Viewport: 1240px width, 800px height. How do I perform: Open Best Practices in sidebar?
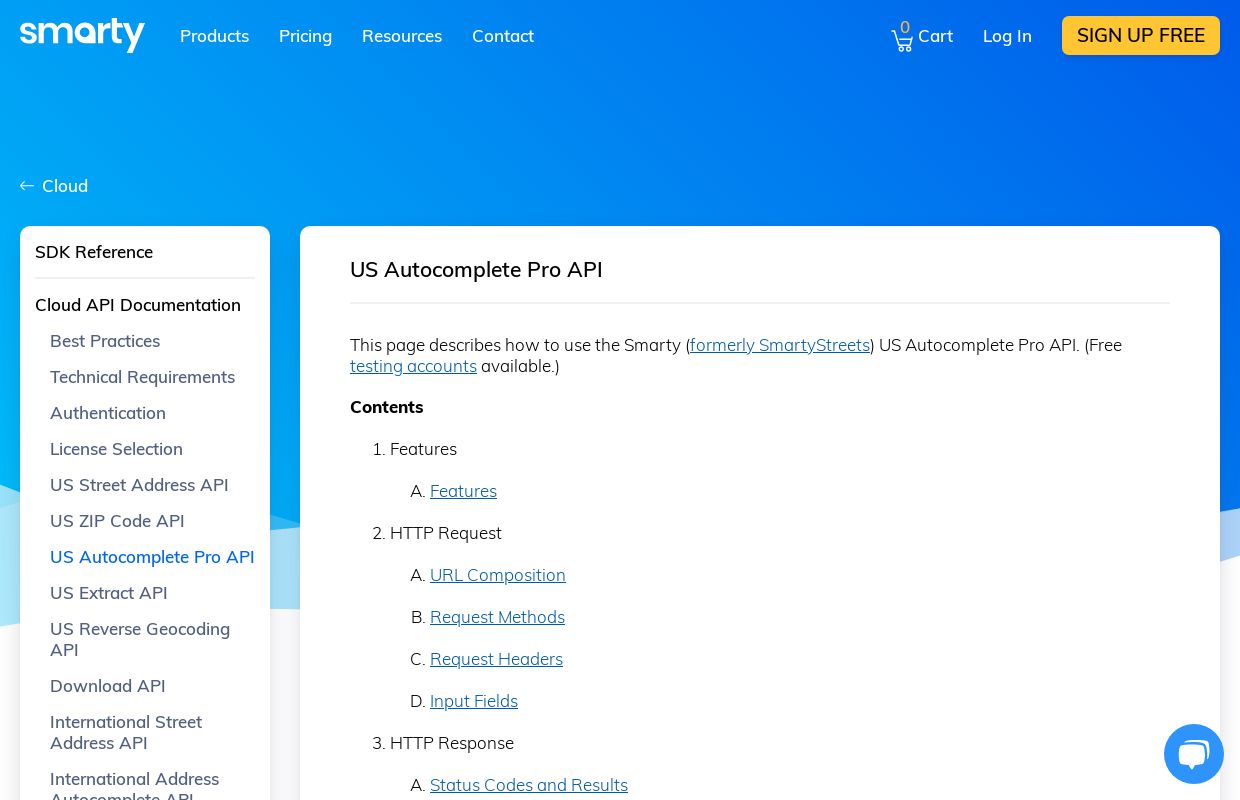pyautogui.click(x=105, y=341)
